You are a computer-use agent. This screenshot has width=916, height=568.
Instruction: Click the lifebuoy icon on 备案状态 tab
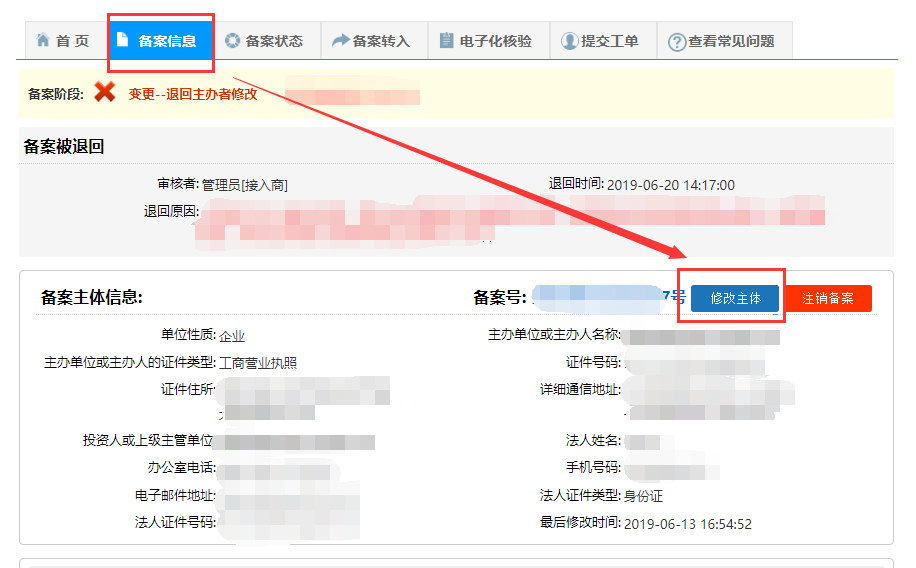(x=233, y=40)
